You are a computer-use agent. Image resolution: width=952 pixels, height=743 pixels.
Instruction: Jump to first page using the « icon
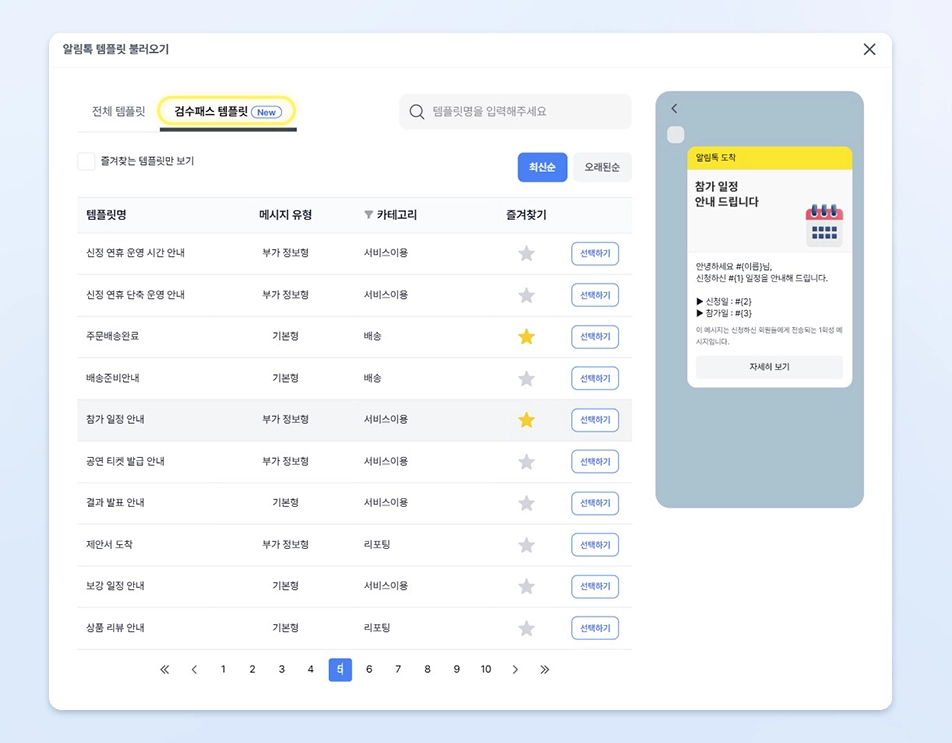pos(164,670)
